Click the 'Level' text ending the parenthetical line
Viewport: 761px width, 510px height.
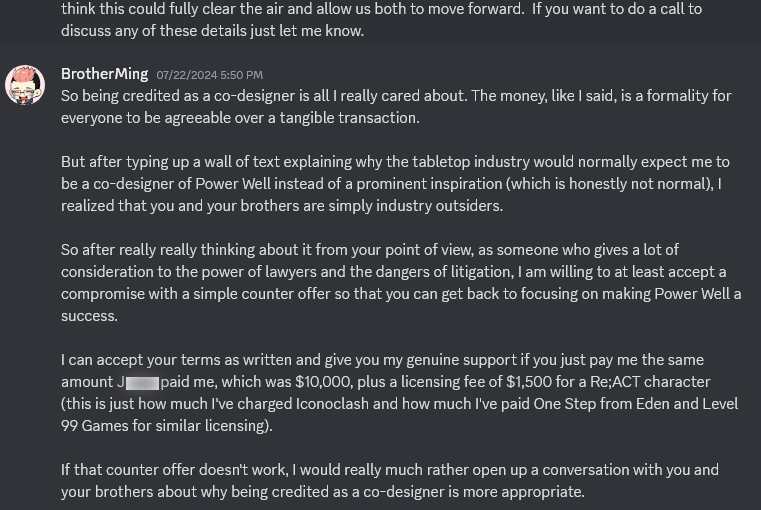click(721, 404)
